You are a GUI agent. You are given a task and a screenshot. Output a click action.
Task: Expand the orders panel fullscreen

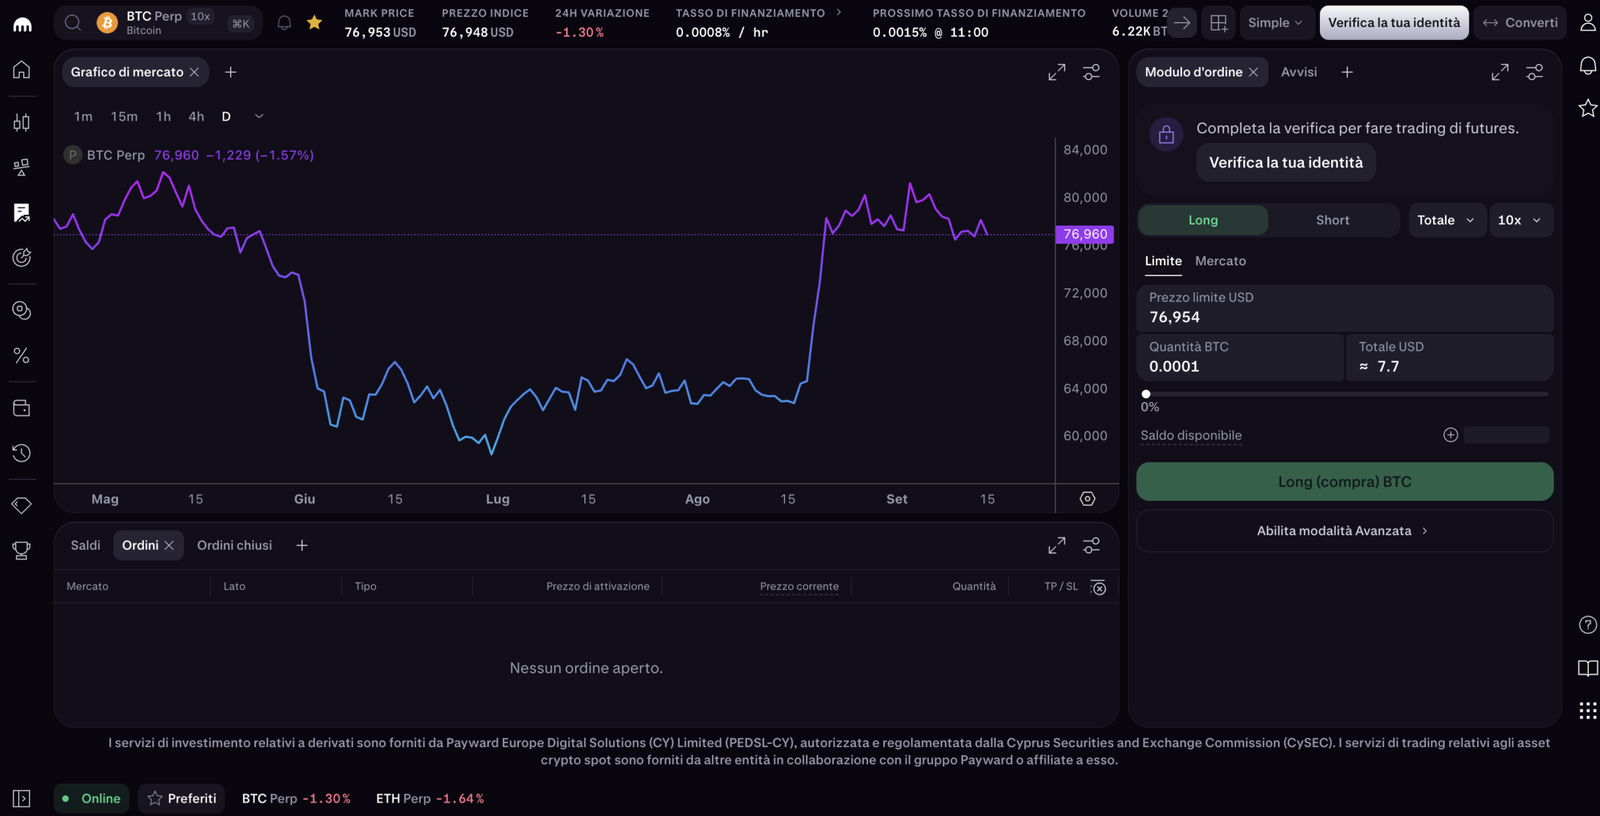pos(1057,545)
